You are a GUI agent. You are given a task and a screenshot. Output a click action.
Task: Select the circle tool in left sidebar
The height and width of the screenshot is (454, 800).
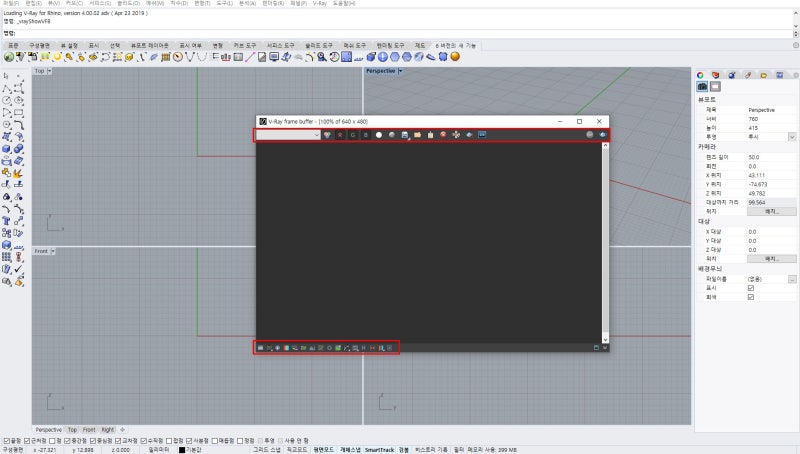point(6,100)
